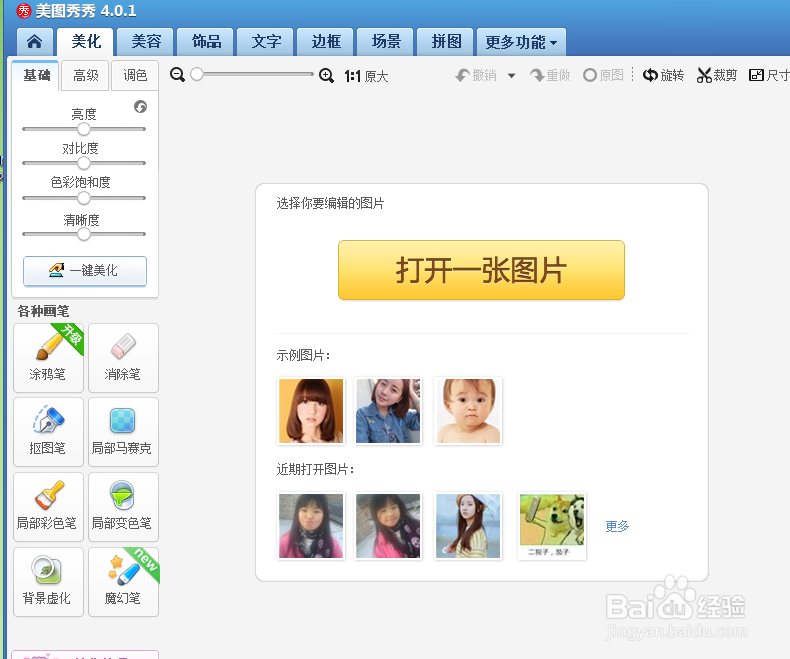Open the sample photo of girl in denim

(x=387, y=411)
